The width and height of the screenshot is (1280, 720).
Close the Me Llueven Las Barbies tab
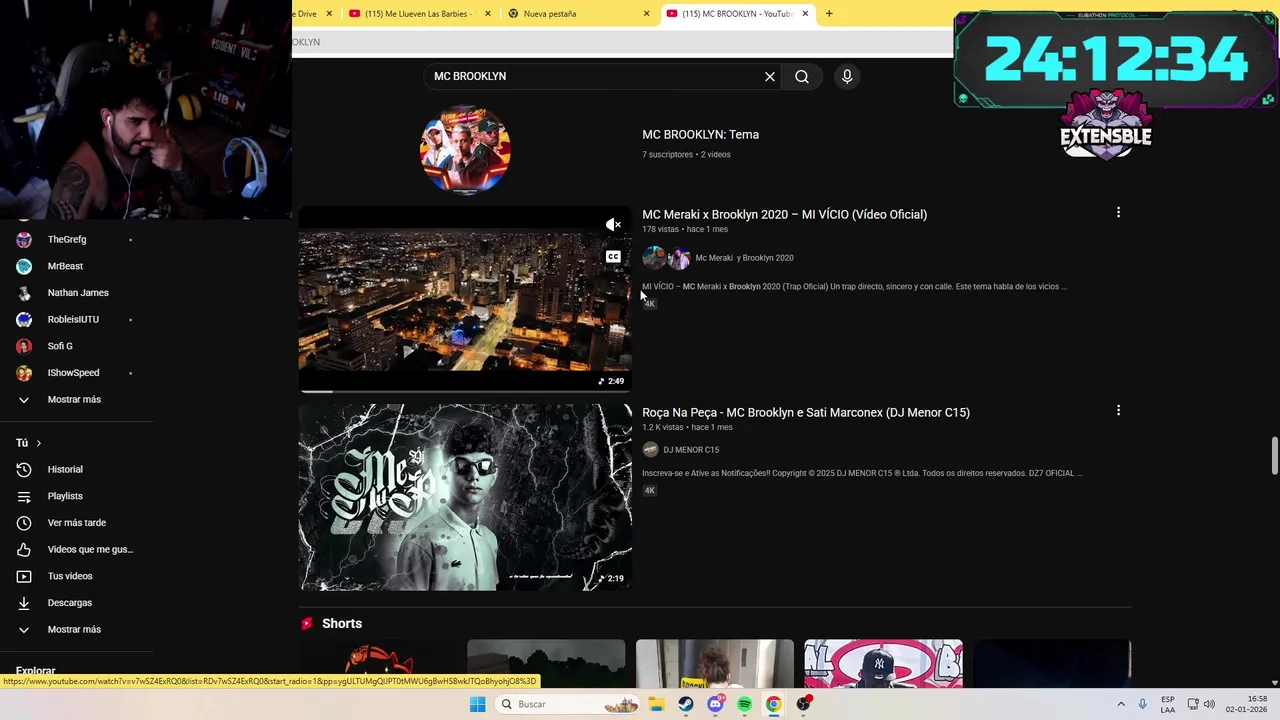488,14
